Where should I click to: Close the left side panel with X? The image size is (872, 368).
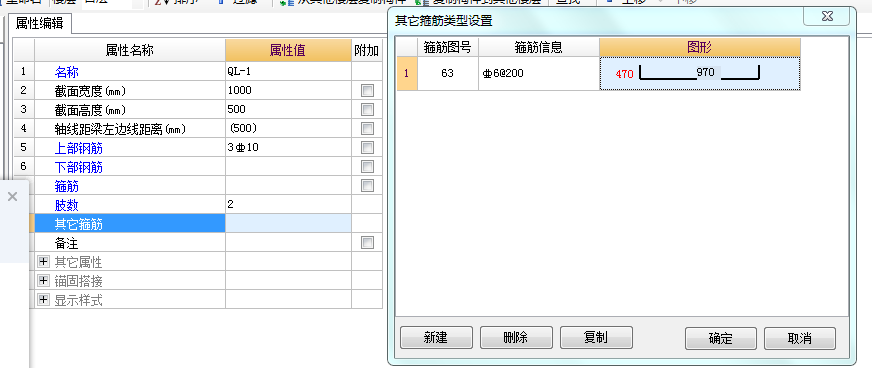13,196
